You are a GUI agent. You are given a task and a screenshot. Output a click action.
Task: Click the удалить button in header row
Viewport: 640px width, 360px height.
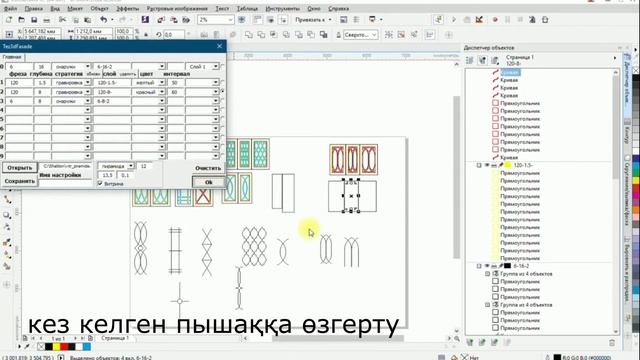click(x=128, y=74)
